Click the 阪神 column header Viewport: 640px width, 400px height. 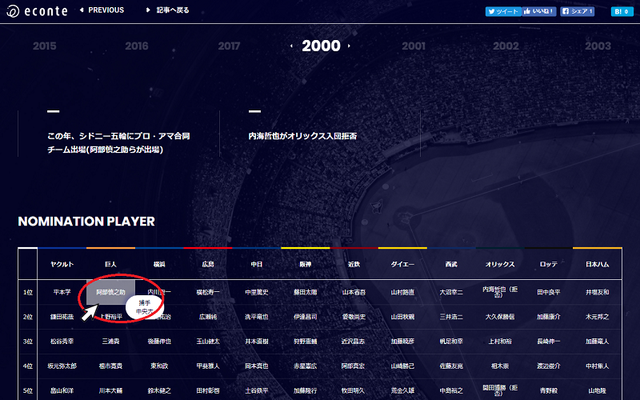(x=305, y=264)
